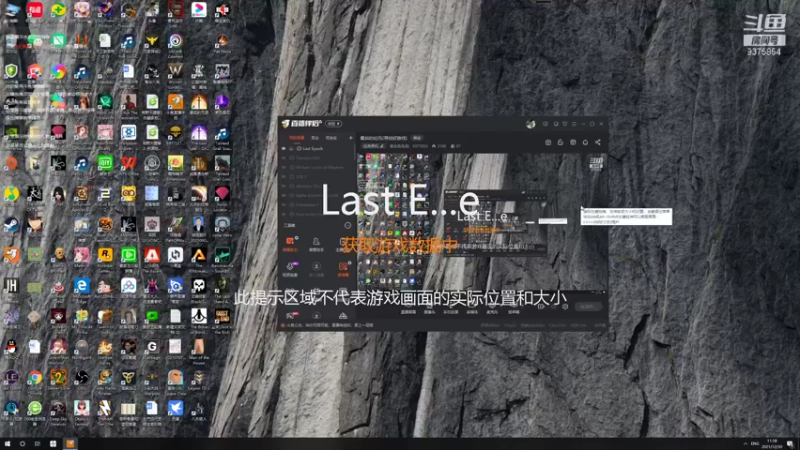
Task: Open the red A desktop icon
Action: [x=152, y=255]
